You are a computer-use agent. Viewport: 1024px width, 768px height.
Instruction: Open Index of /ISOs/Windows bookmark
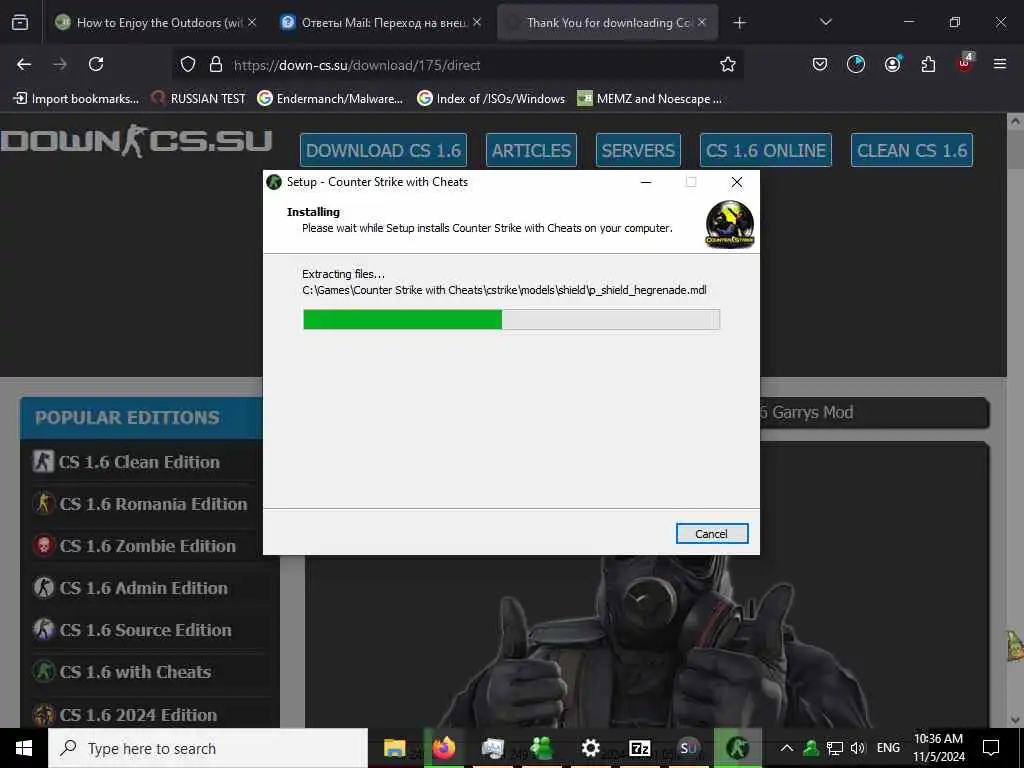(x=491, y=99)
